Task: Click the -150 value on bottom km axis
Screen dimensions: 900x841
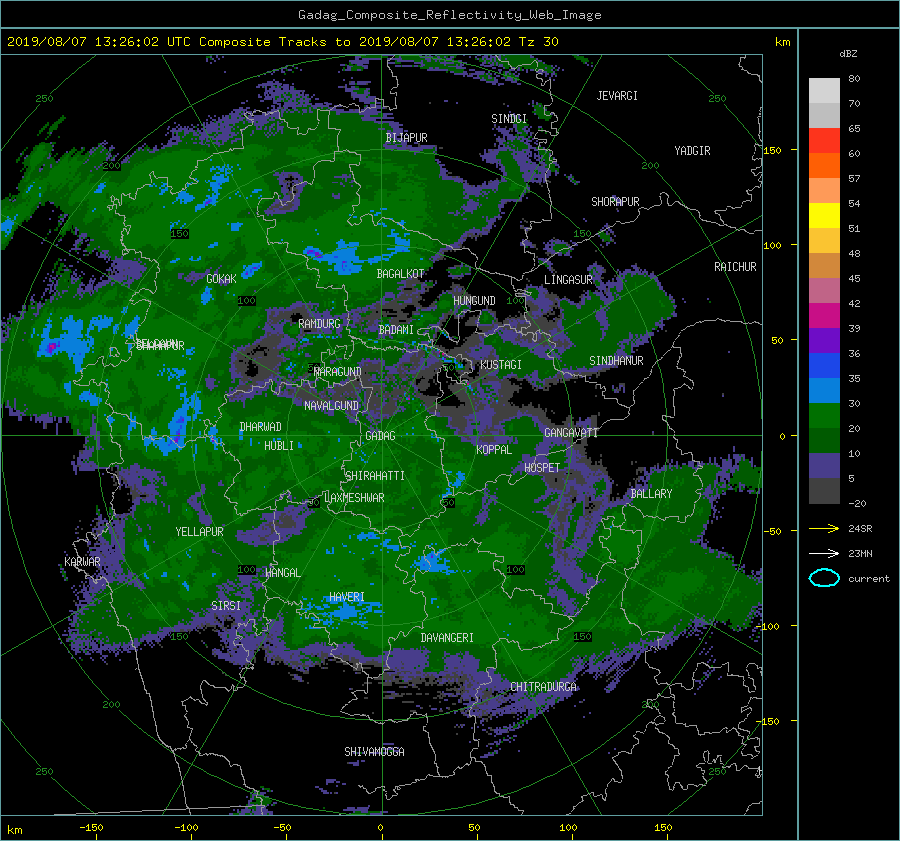Action: tap(91, 827)
